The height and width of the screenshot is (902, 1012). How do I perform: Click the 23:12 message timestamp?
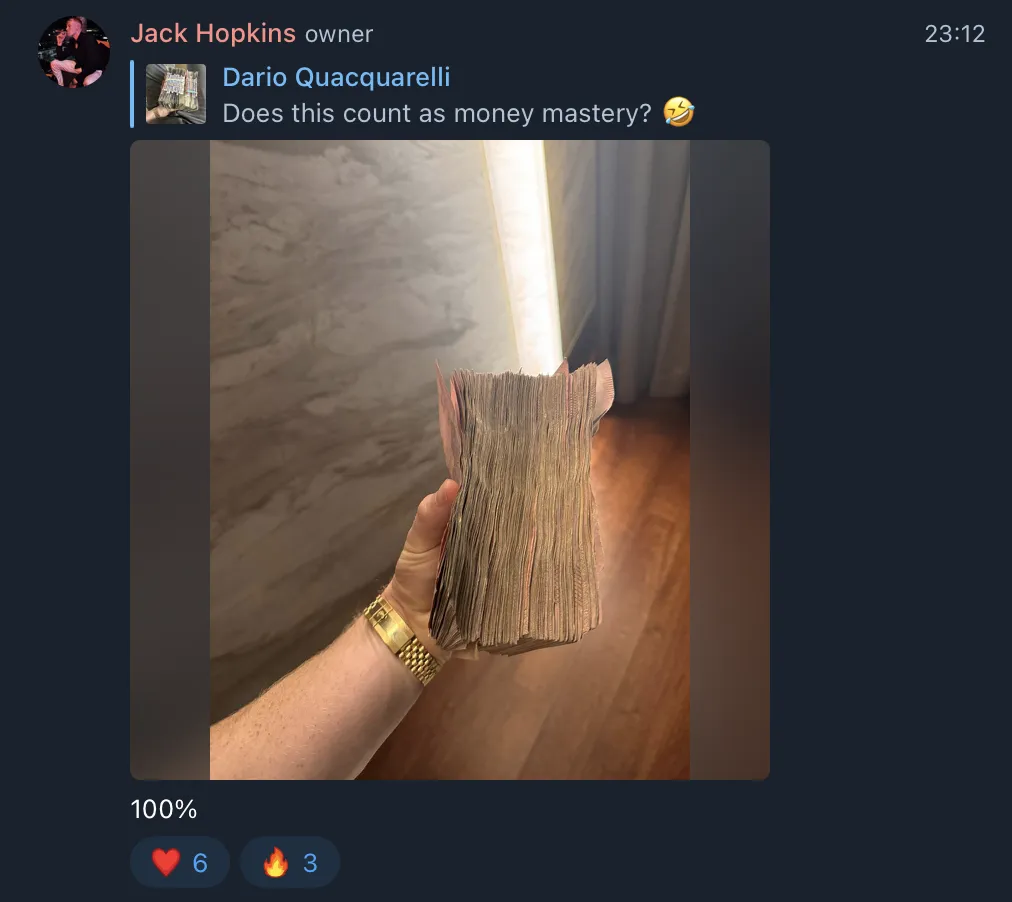pyautogui.click(x=955, y=34)
